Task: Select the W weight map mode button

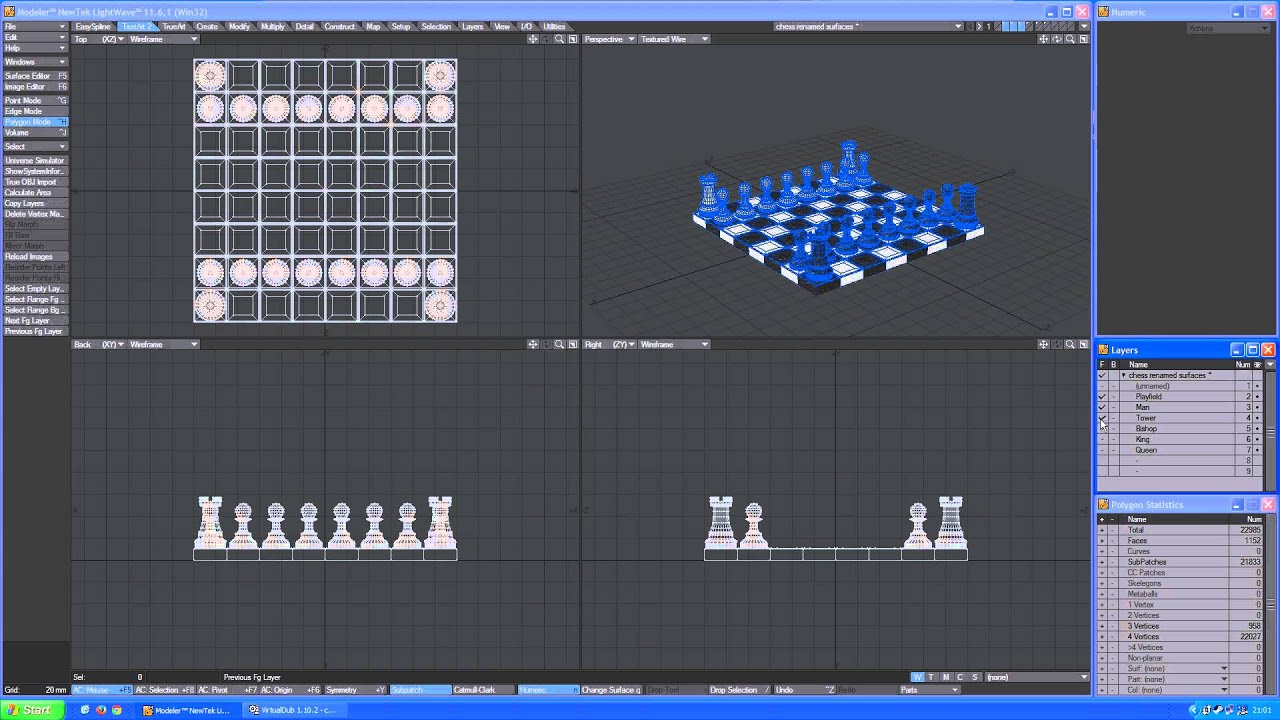Action: pos(917,677)
